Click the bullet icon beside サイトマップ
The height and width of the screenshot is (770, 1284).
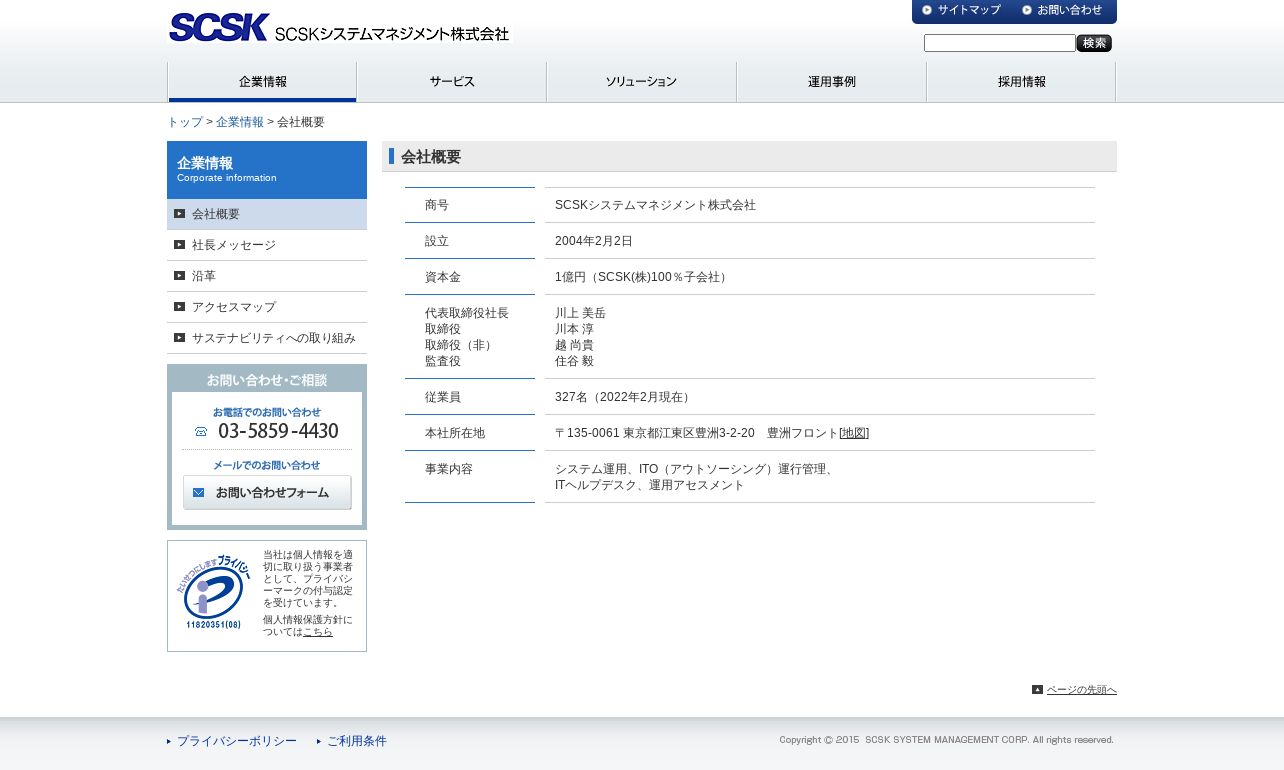(x=927, y=10)
